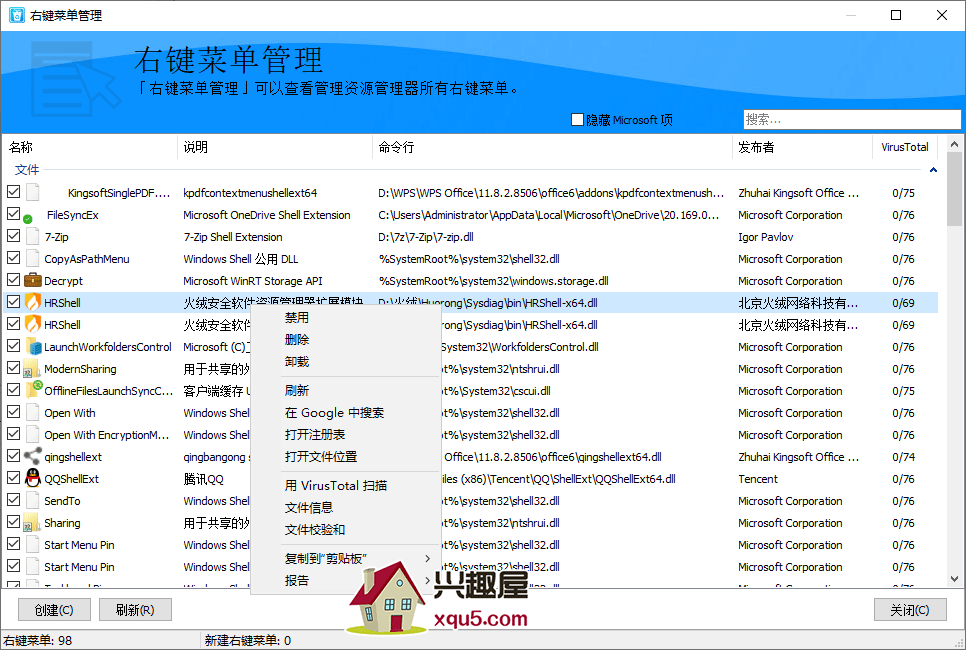Click the ModernSharing entry icon
The width and height of the screenshot is (966, 650).
(x=33, y=369)
